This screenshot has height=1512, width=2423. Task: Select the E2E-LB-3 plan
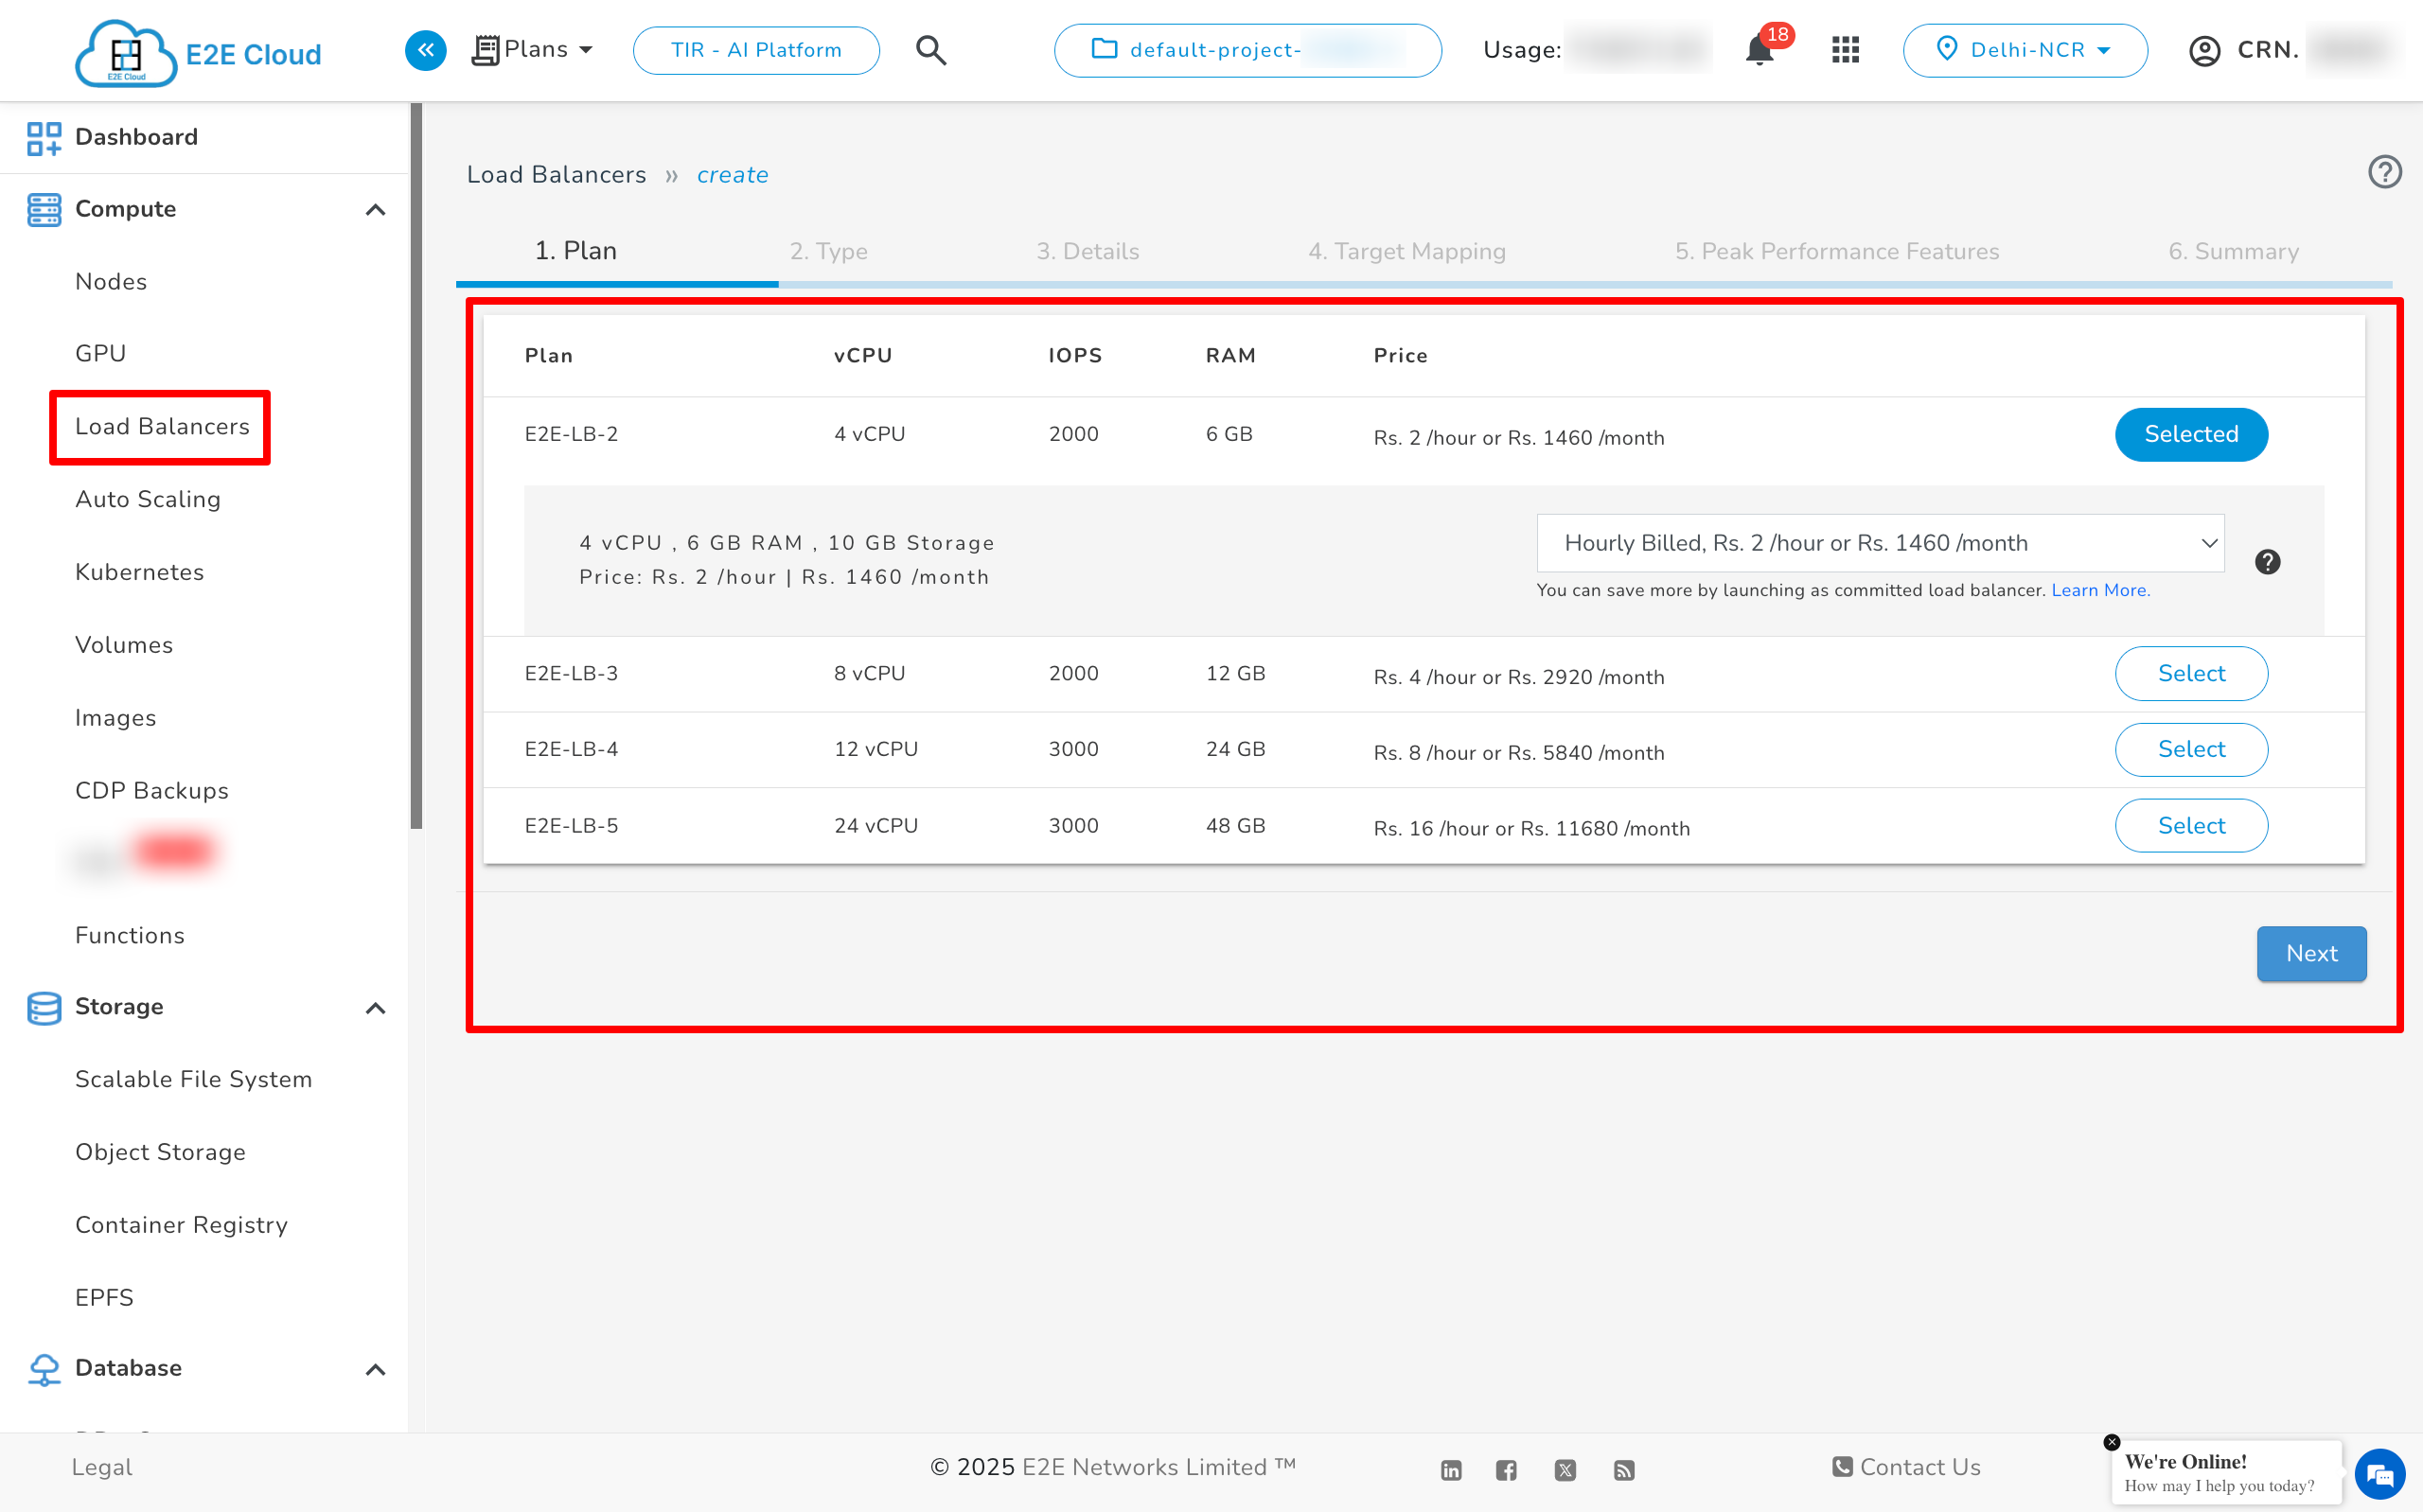pos(2190,673)
